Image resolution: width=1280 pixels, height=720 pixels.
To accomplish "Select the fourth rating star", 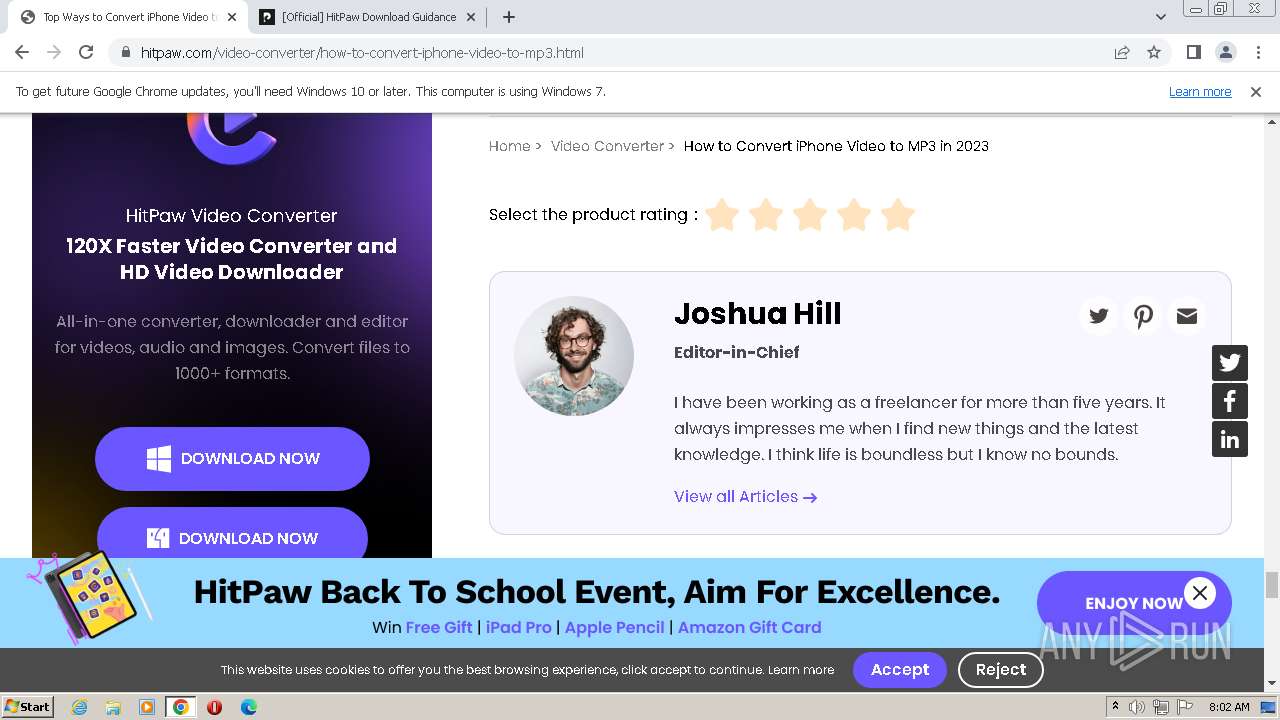I will pyautogui.click(x=854, y=214).
